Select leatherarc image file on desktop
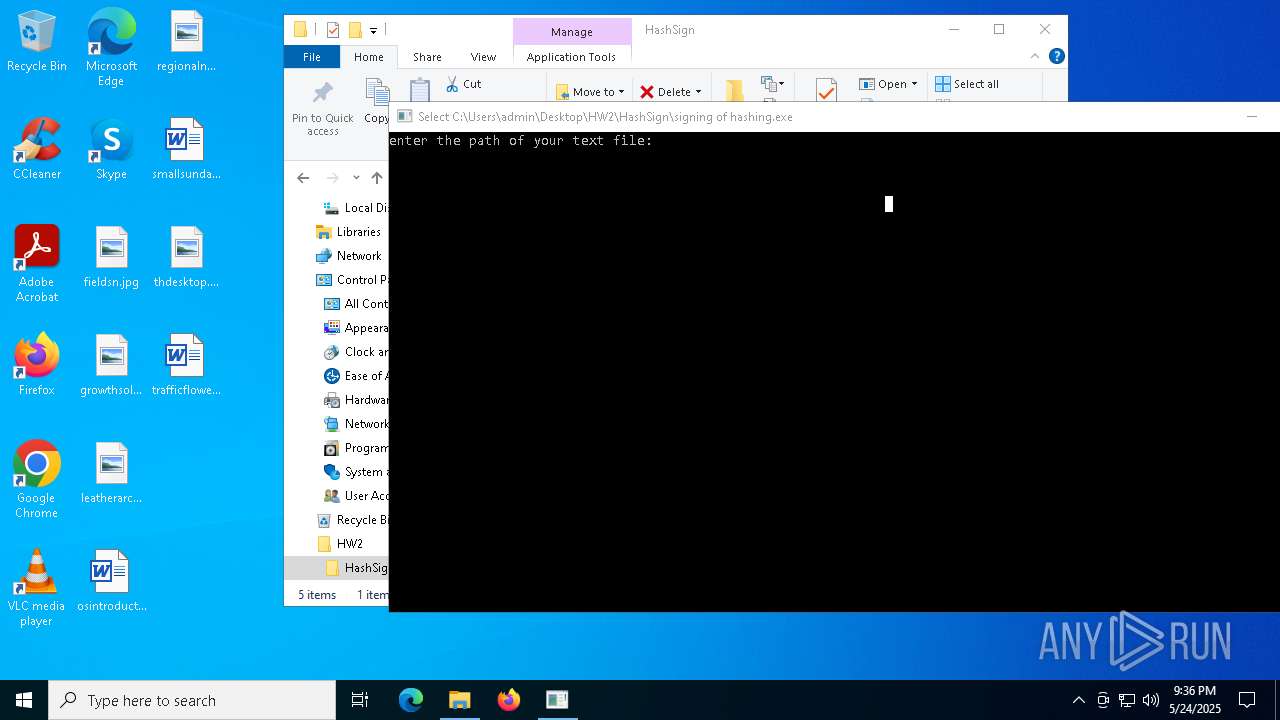The image size is (1280, 720). tap(111, 473)
